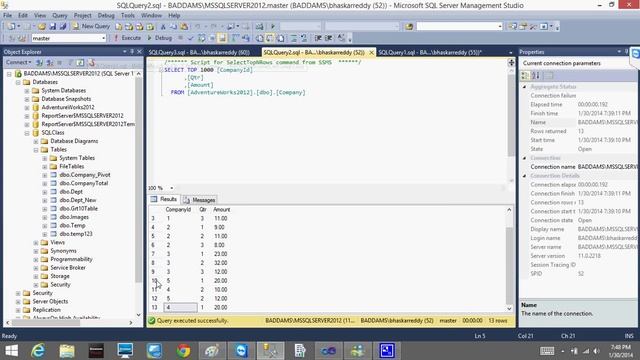Click first Database Engine Query icon

point(119,27)
